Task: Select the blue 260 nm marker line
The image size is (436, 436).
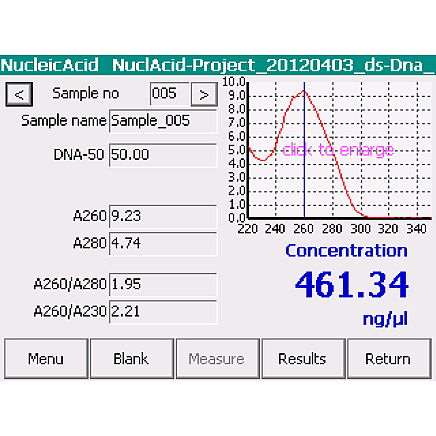Action: [304, 150]
